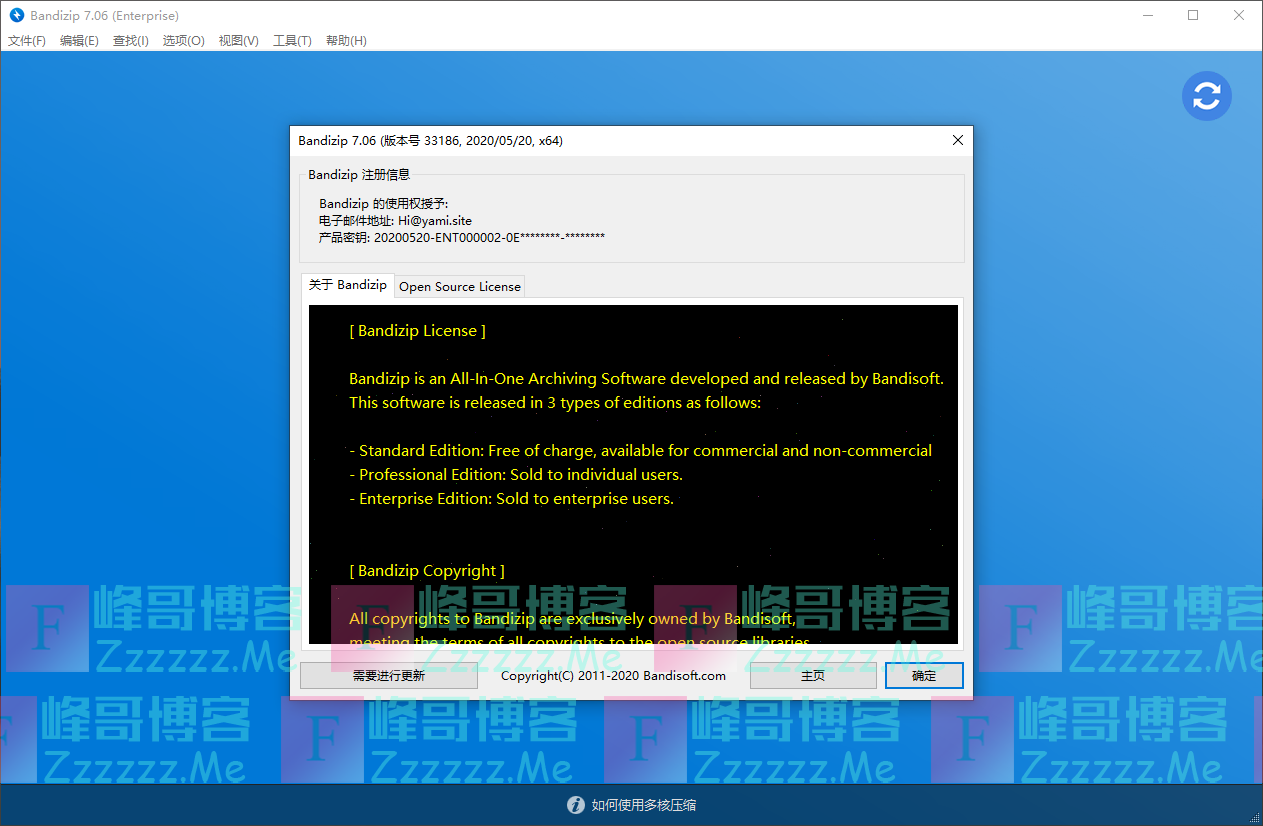
Task: Click the 主页 button
Action: point(813,676)
